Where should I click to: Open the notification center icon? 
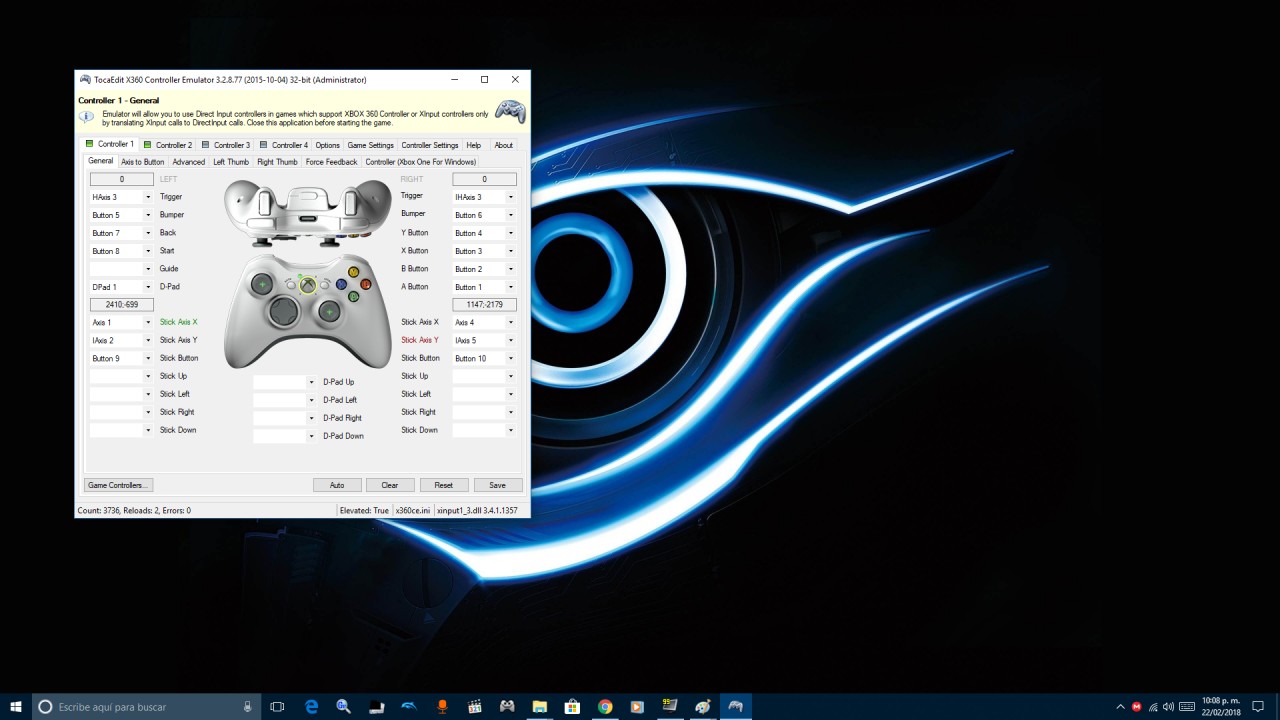tap(1258, 707)
